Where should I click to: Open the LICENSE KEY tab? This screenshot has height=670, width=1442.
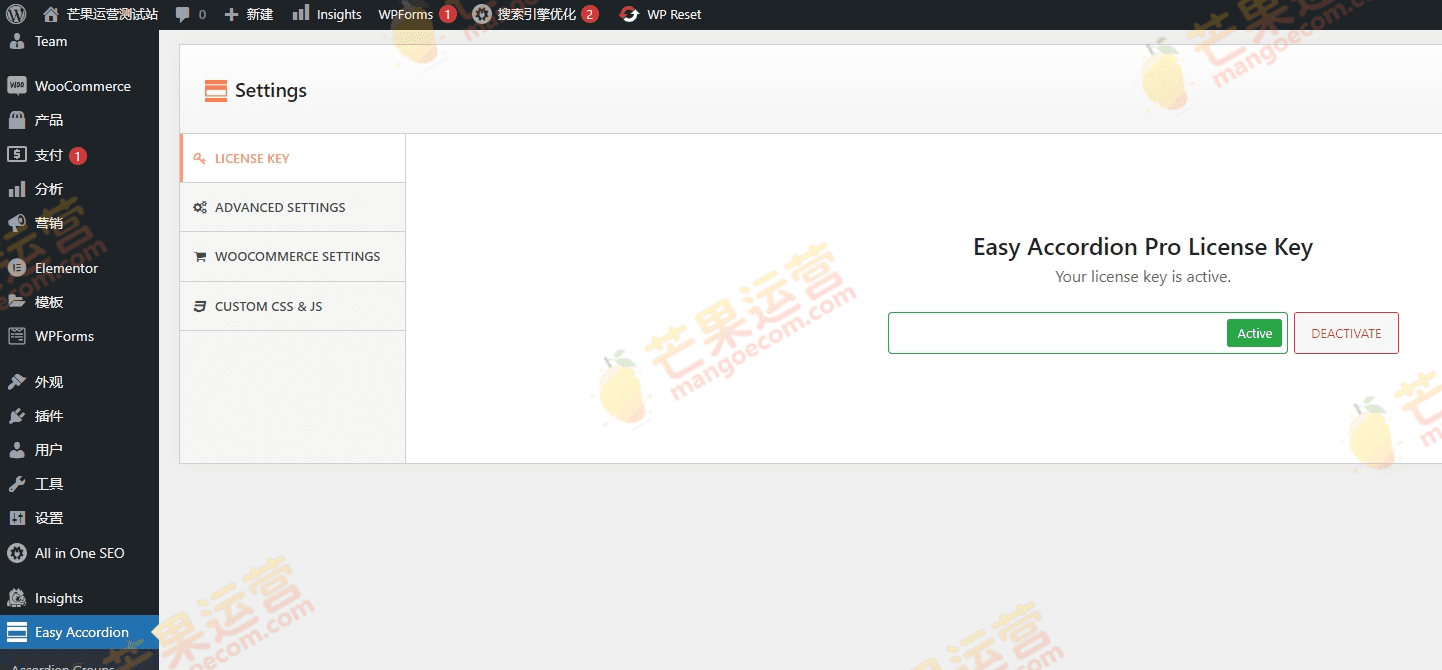[293, 158]
